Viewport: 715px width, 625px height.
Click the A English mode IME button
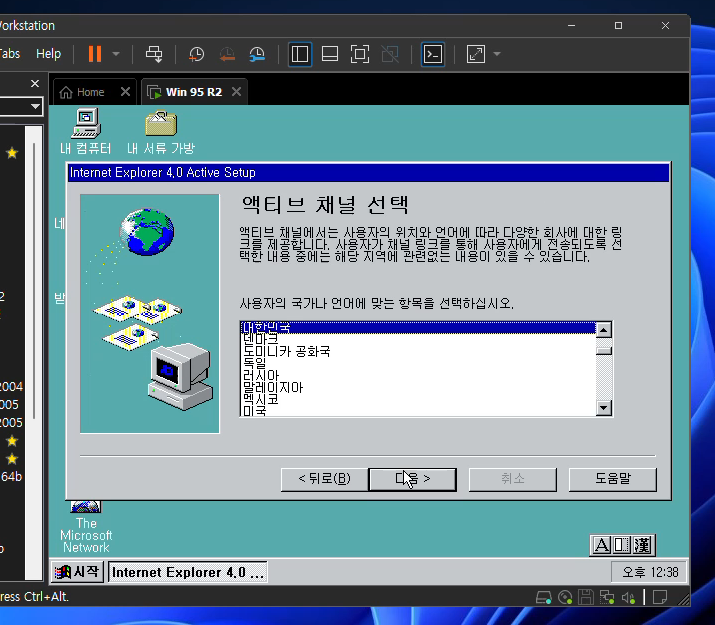(x=601, y=545)
